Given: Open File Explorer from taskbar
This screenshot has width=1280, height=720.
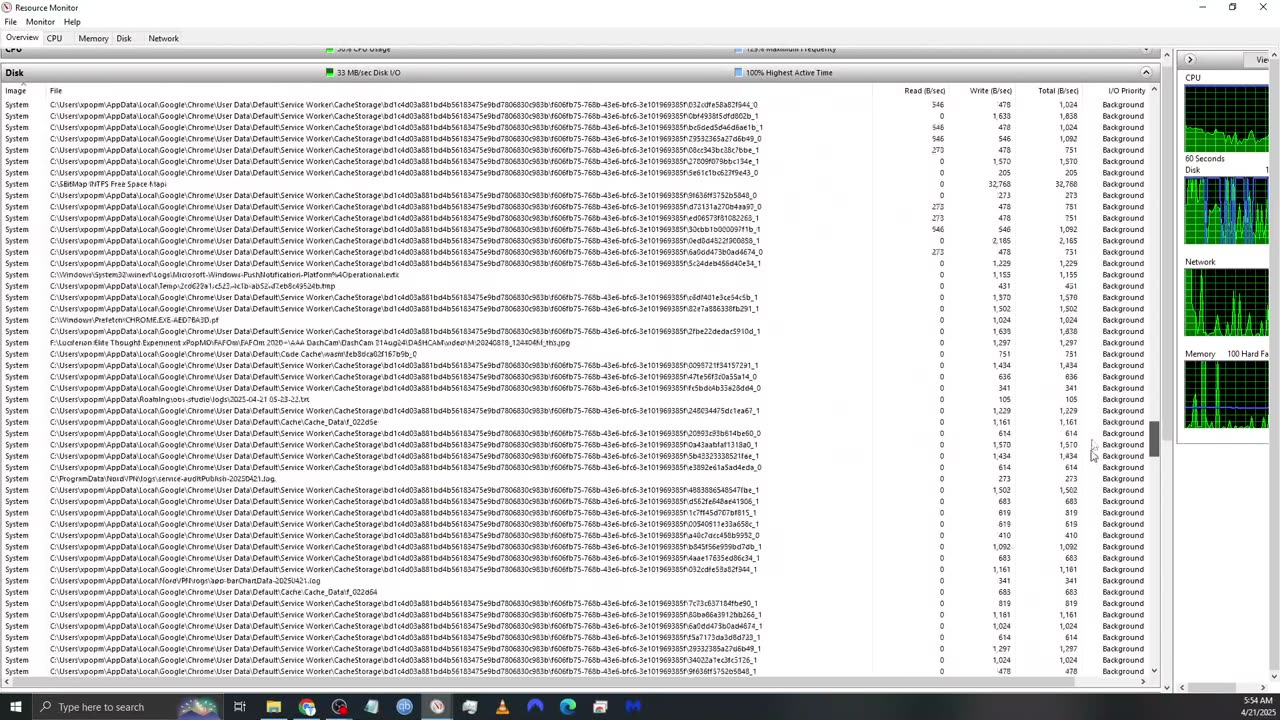Looking at the screenshot, I should click(x=273, y=707).
